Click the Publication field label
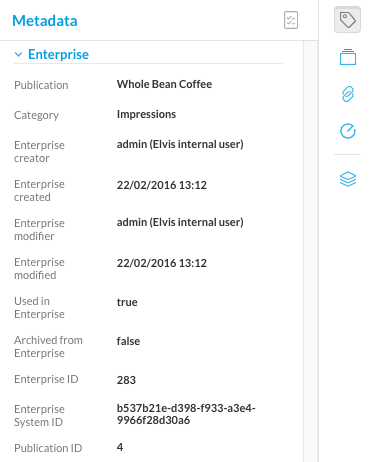The width and height of the screenshot is (372, 462). tap(41, 85)
